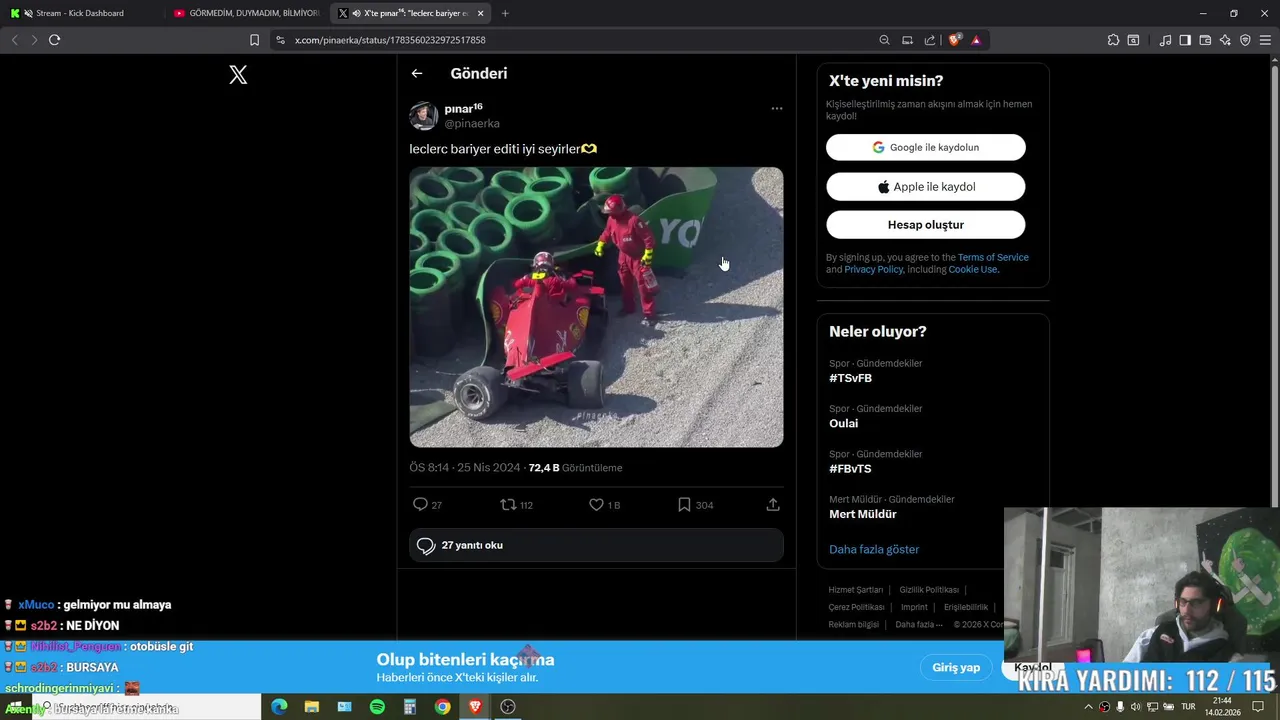Switch to the 'GÖRMEDİM, DUYMADIM' YouTube tab
This screenshot has width=1280, height=720.
(x=246, y=13)
